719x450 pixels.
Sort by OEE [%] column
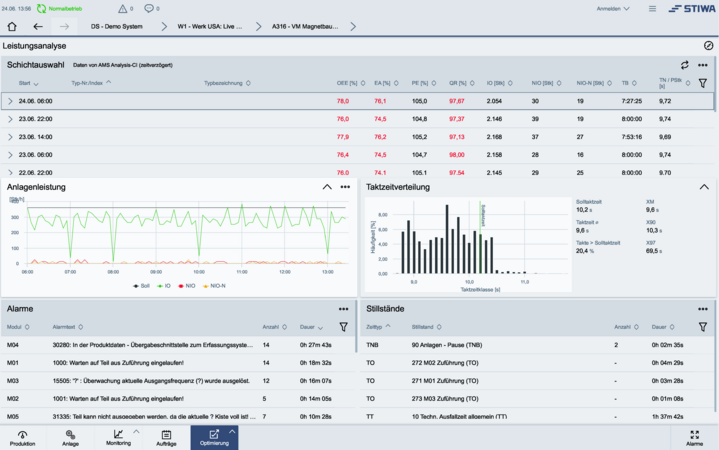(351, 83)
